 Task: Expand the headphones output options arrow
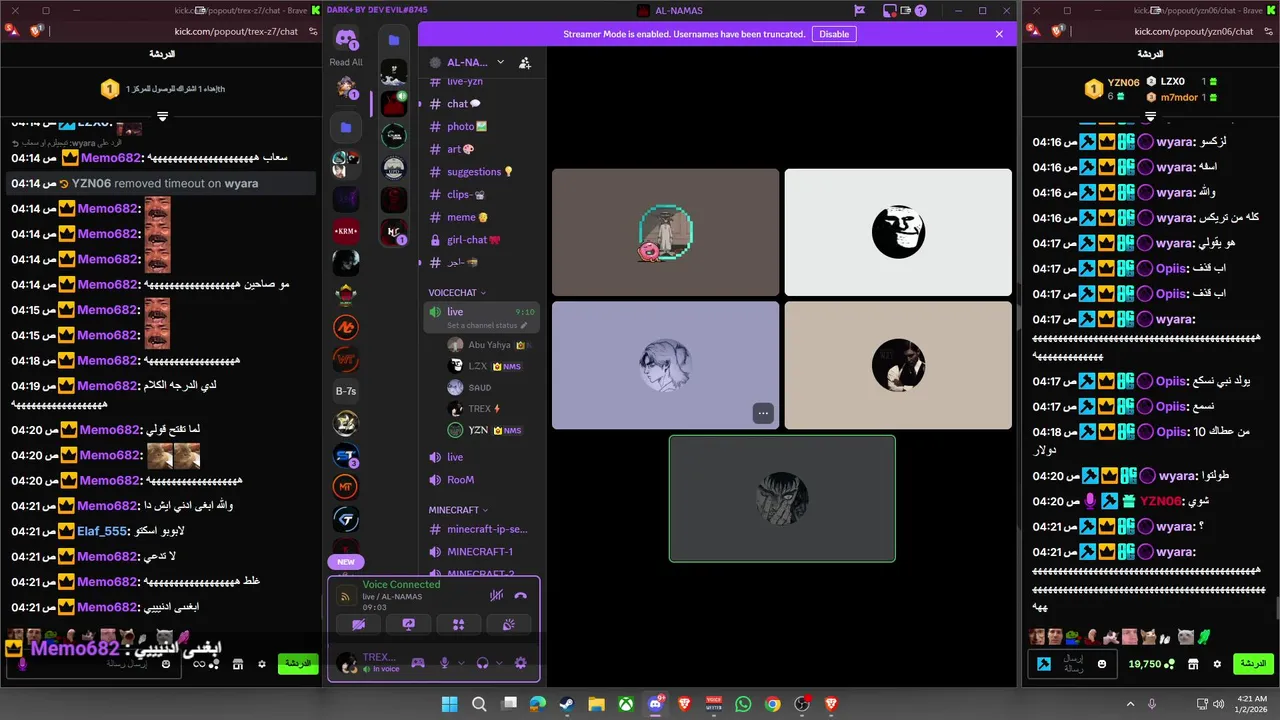[498, 663]
